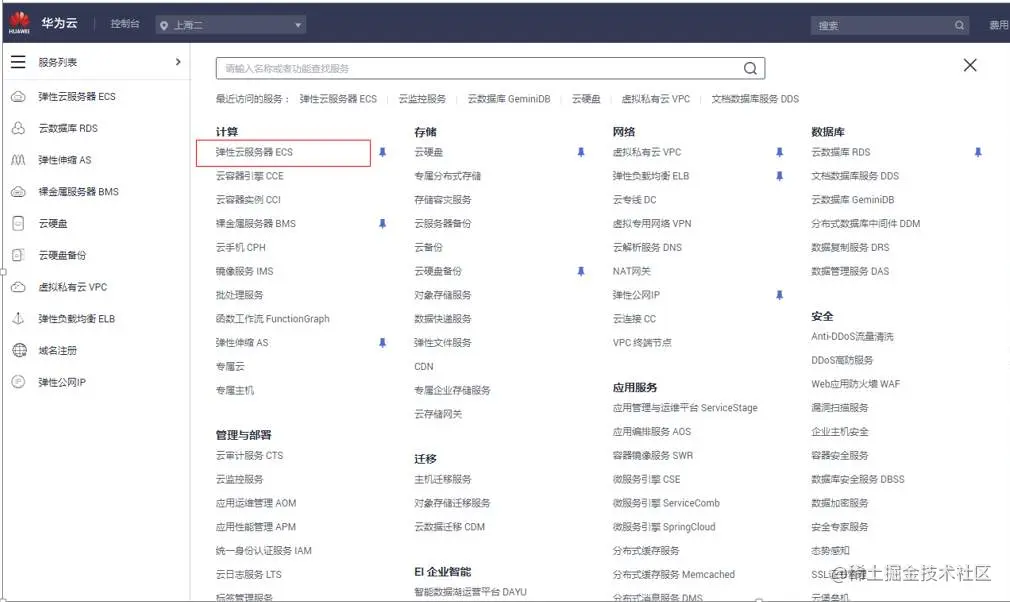Select 弹性云服务器 ECS in the left sidebar
This screenshot has width=1010, height=602.
(77, 97)
